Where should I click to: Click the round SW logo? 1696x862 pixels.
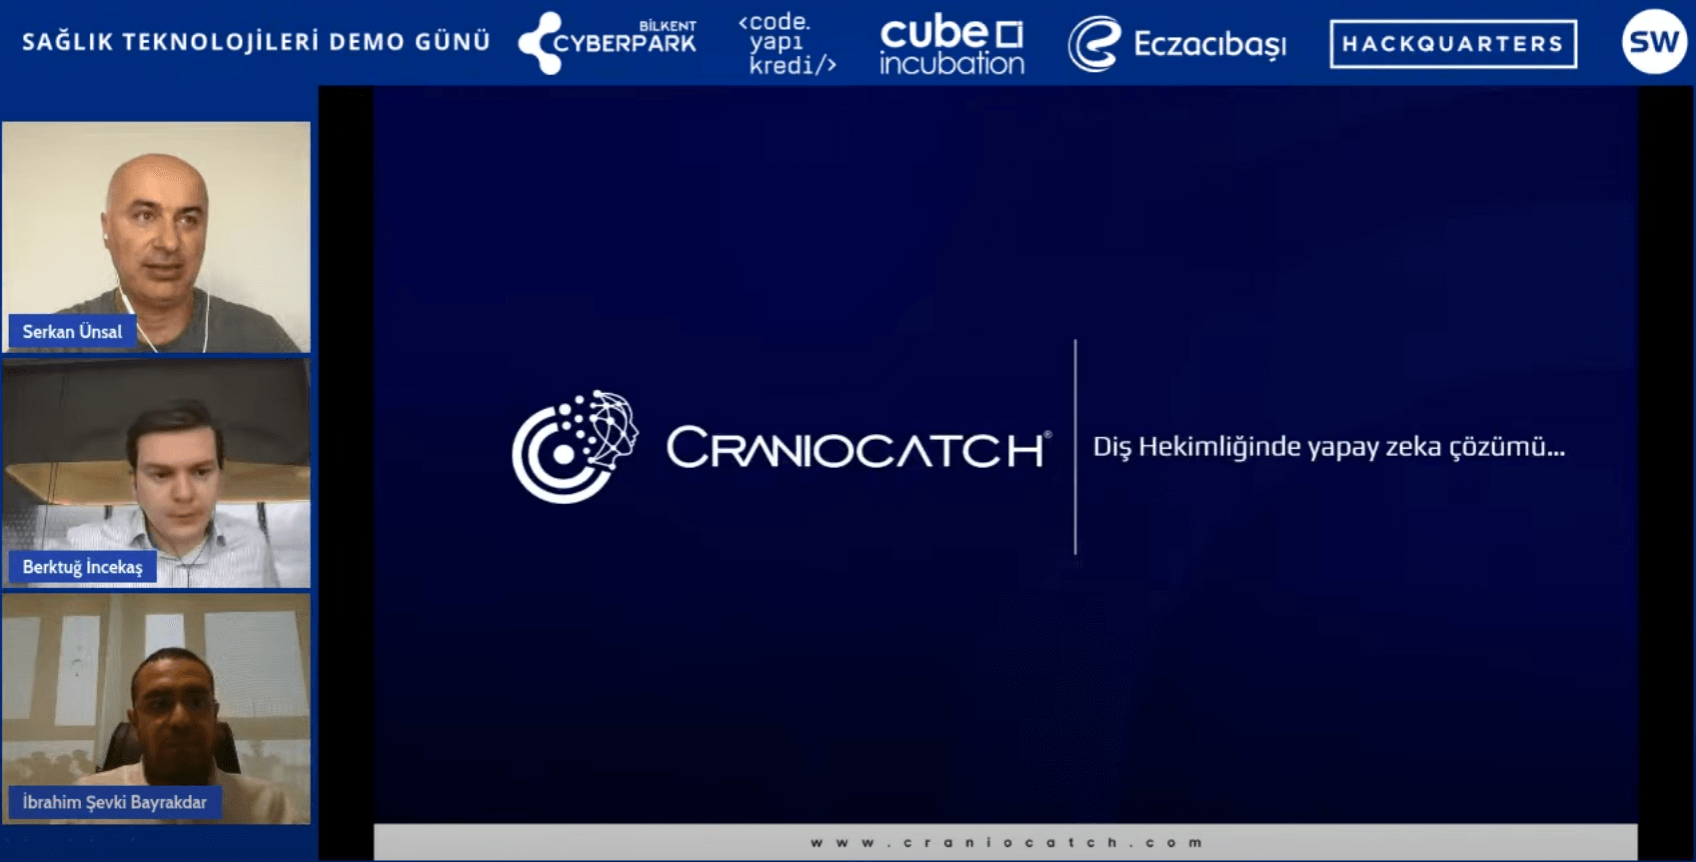(x=1654, y=42)
